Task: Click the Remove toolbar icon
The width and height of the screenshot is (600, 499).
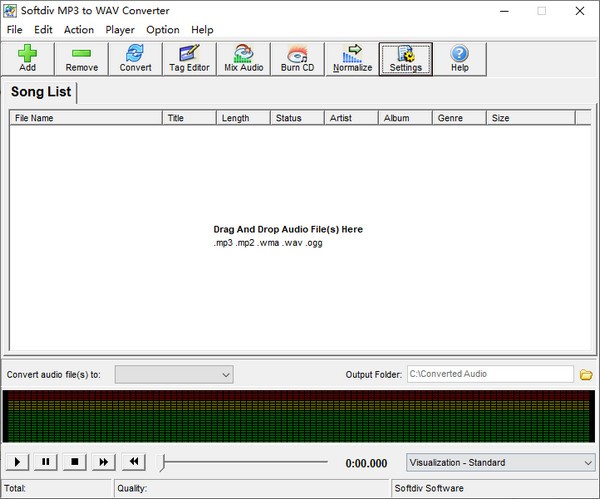Action: point(82,59)
